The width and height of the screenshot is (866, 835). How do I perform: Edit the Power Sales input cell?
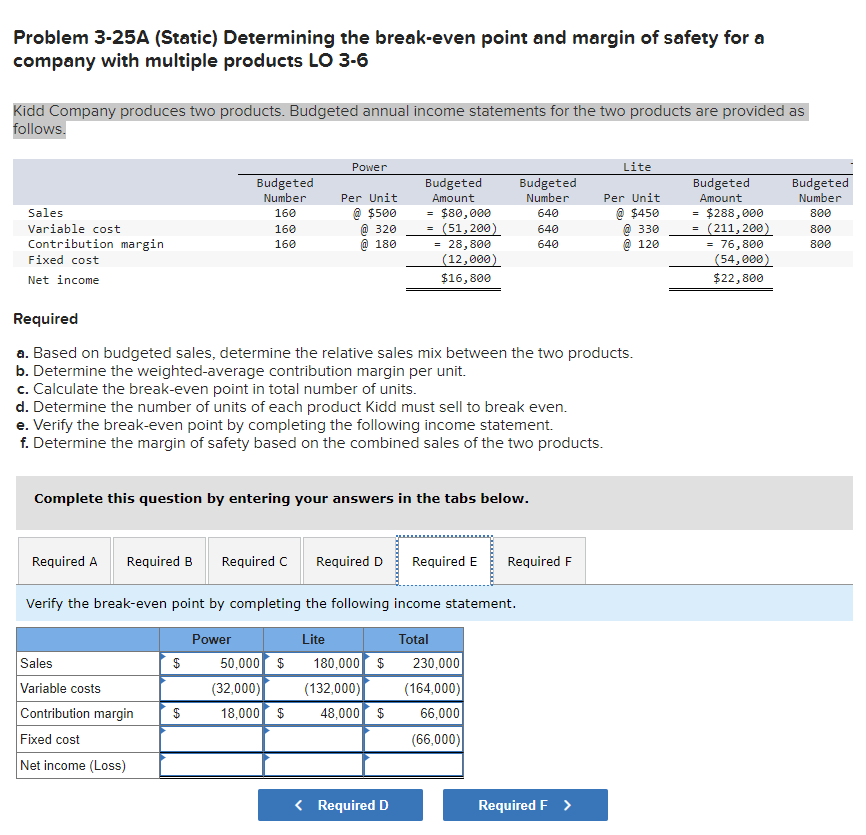pyautogui.click(x=212, y=663)
